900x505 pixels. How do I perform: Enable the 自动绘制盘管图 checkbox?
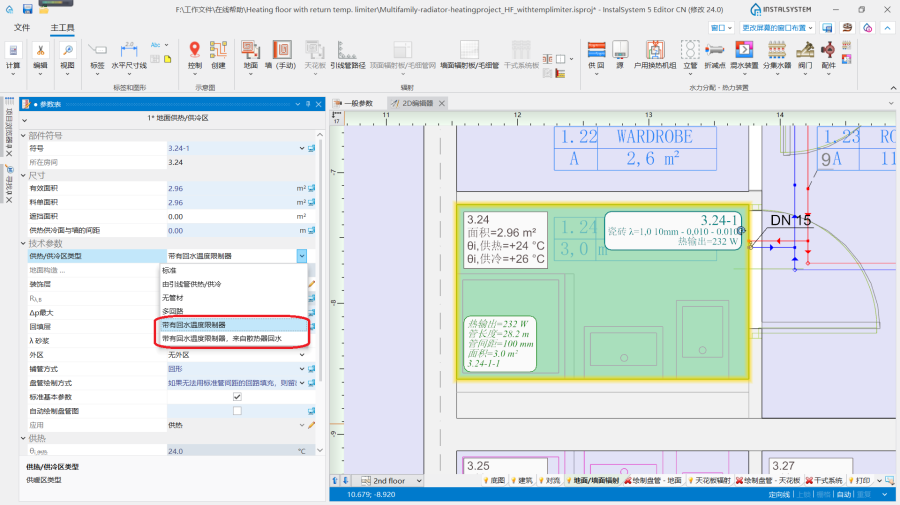(237, 411)
